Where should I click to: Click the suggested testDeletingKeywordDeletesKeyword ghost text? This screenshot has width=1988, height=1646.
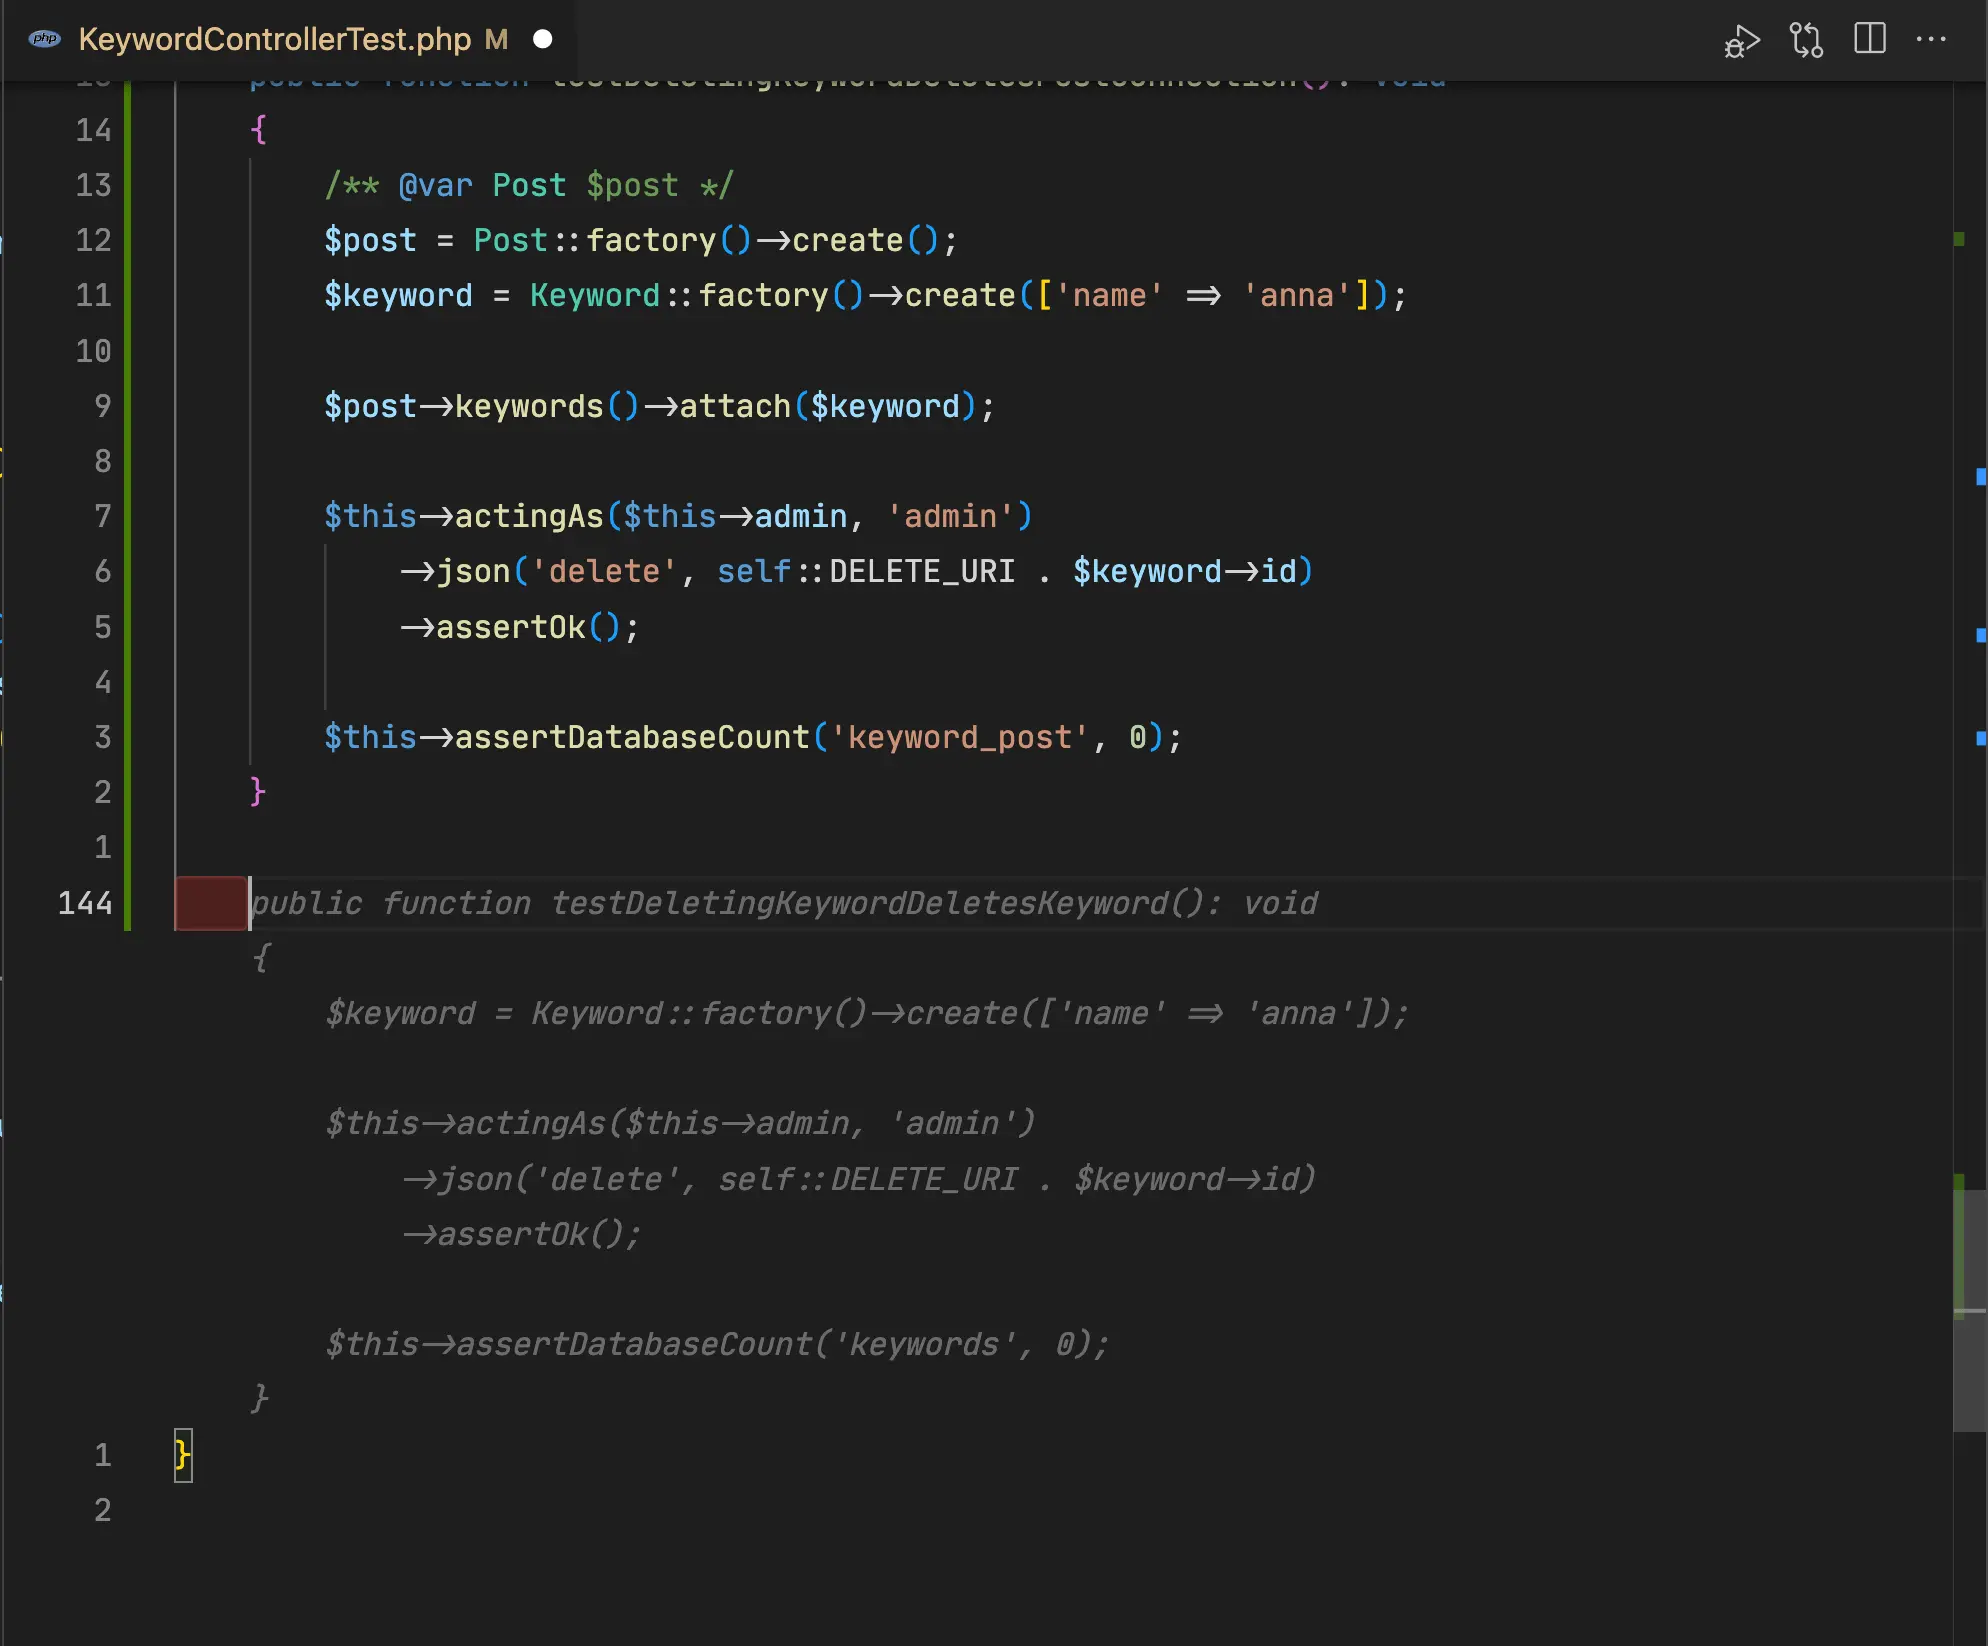tap(860, 903)
